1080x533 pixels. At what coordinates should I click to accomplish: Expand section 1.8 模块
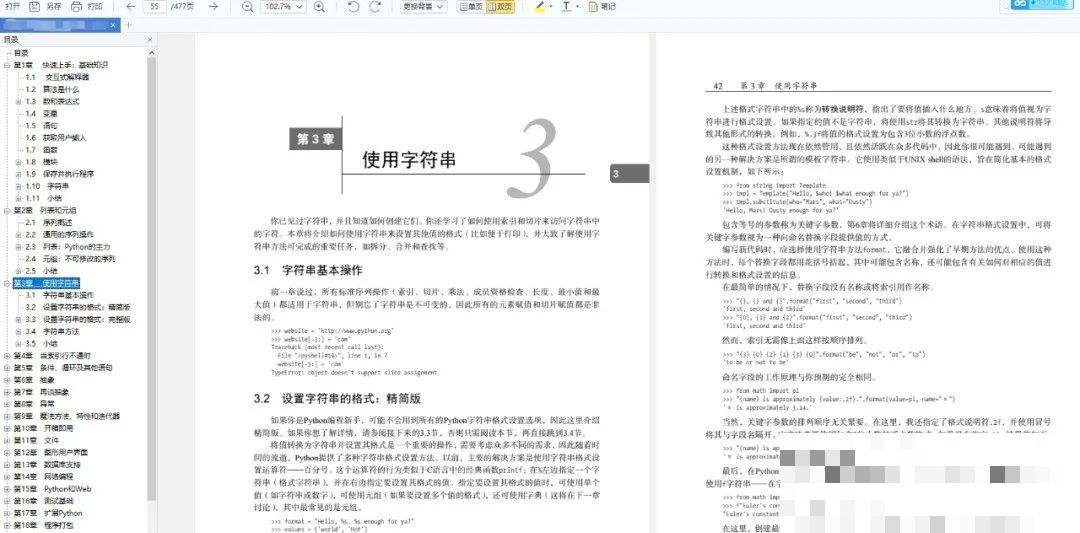point(19,162)
